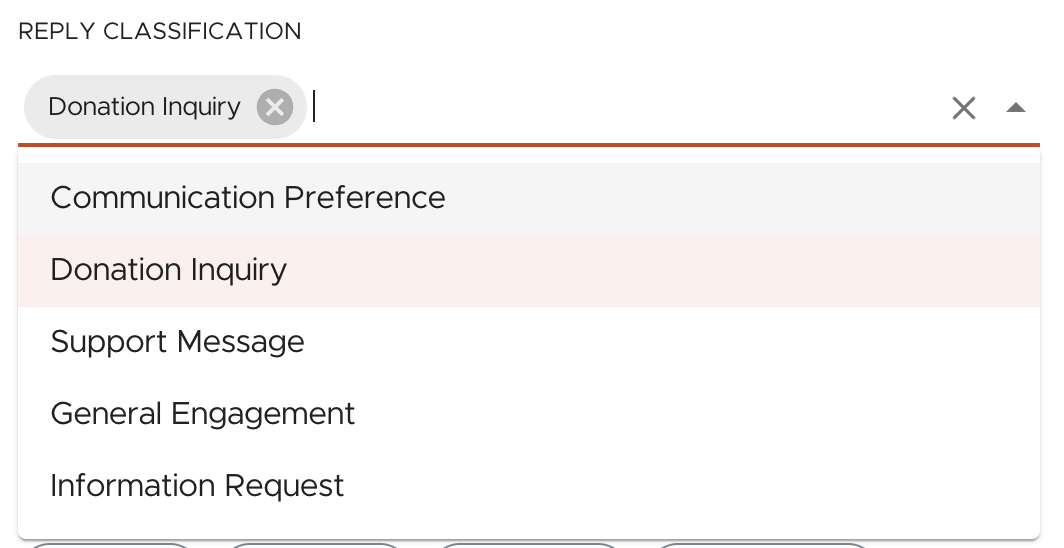
Task: Add Support Message as a classification
Action: [177, 342]
